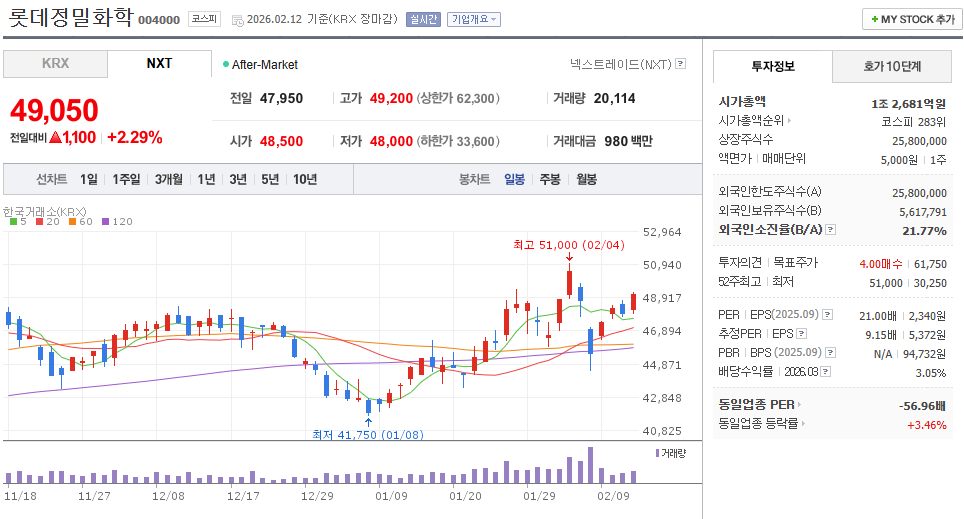
Task: Open the 기업개요 dropdown
Action: (x=473, y=20)
